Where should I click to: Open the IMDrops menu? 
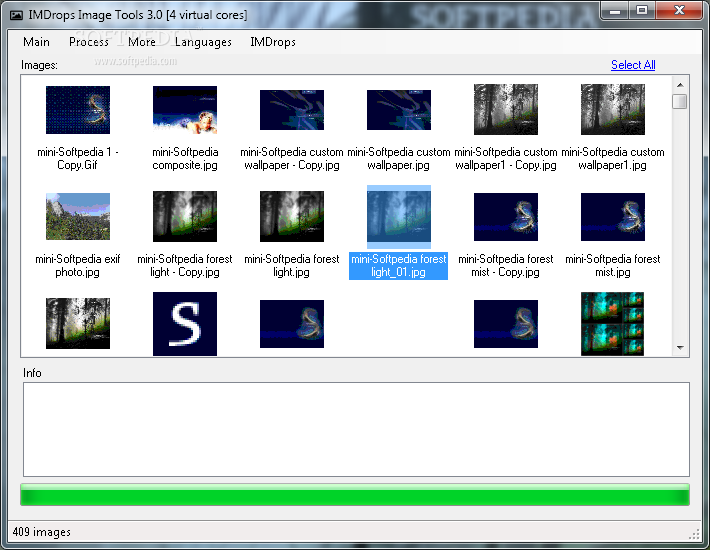coord(273,42)
